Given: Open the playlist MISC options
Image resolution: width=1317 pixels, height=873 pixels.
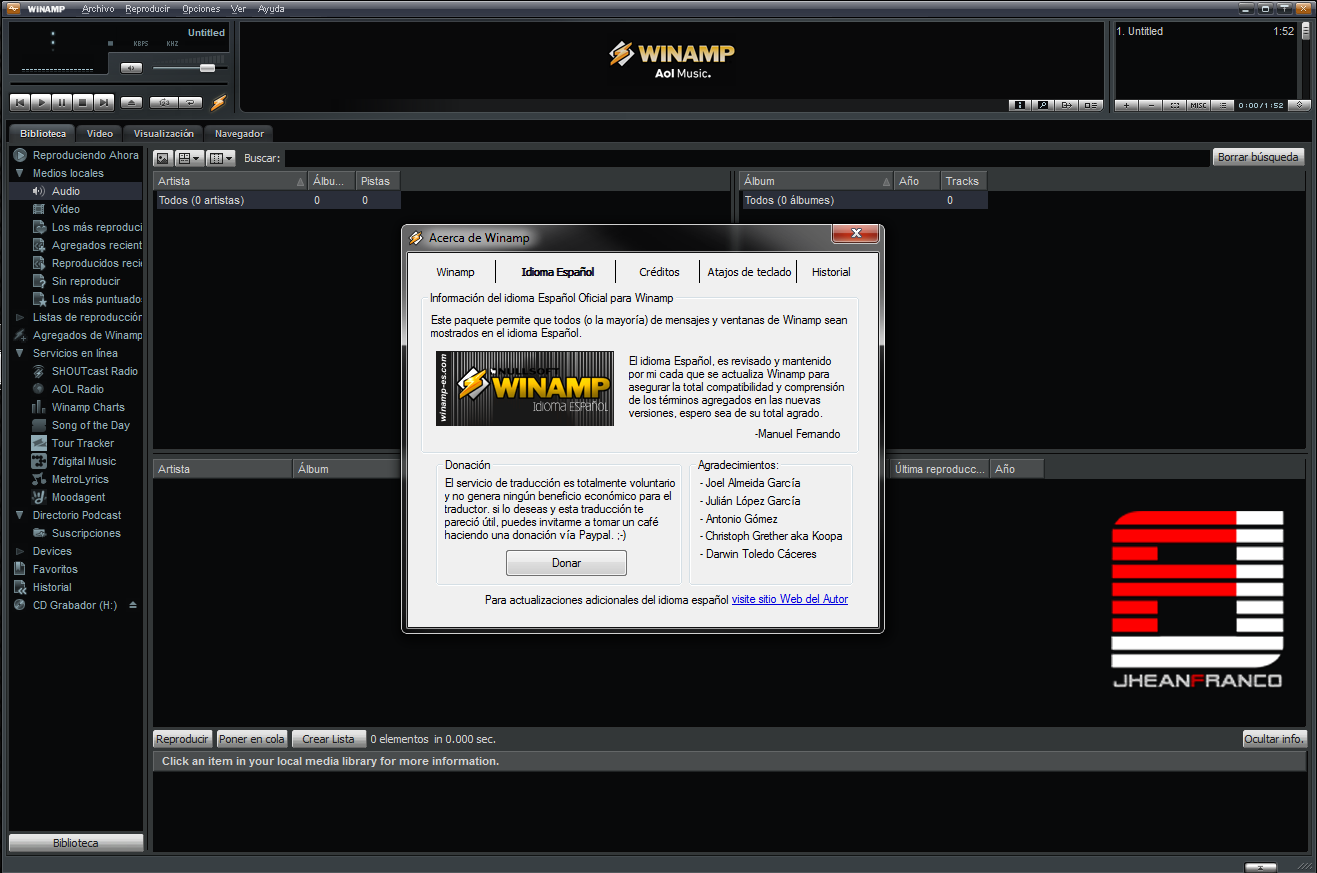Looking at the screenshot, I should pyautogui.click(x=1198, y=105).
